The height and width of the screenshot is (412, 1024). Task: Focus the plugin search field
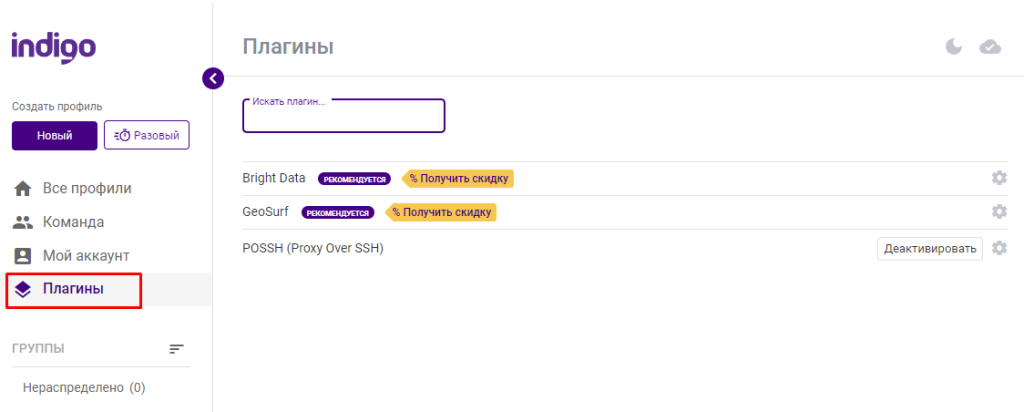[x=343, y=118]
